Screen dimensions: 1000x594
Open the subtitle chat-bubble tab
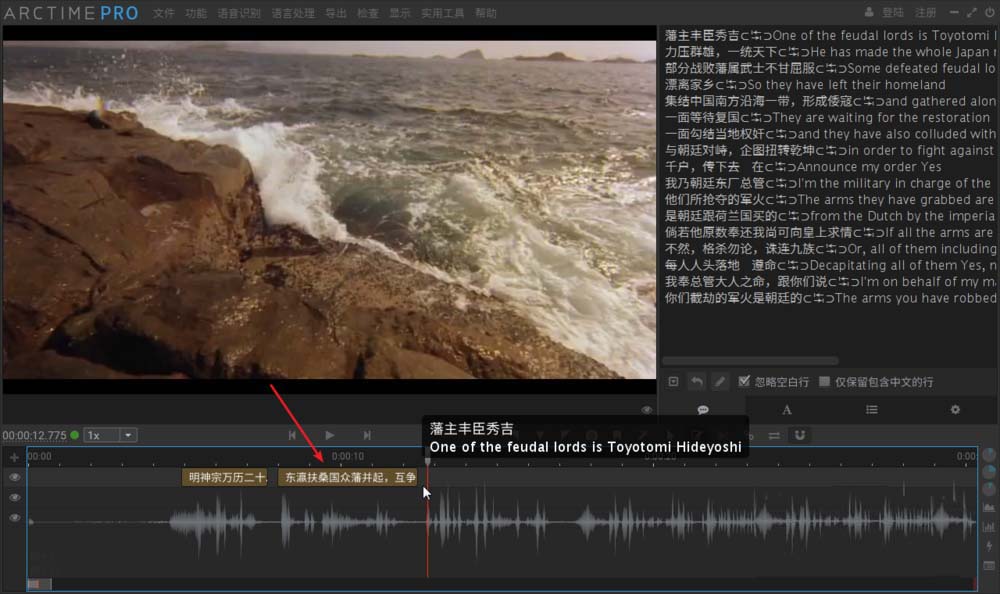tap(703, 410)
